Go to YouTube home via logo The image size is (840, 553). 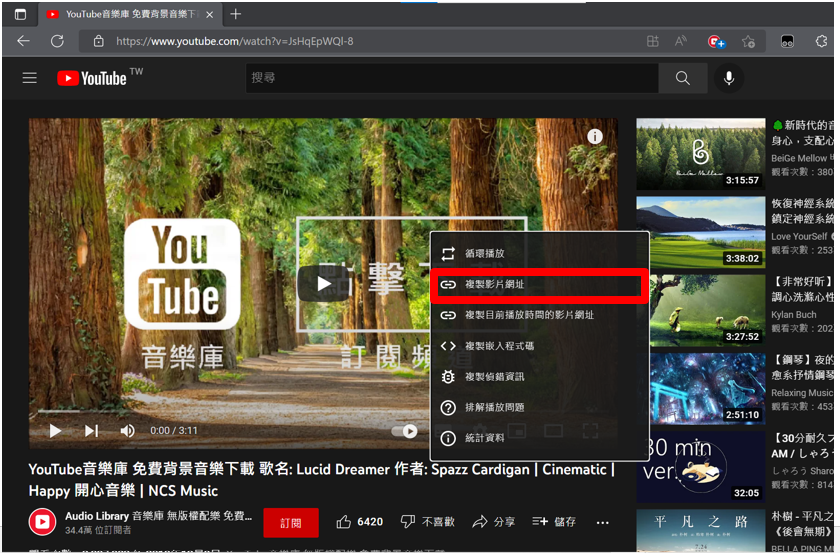pyautogui.click(x=92, y=78)
